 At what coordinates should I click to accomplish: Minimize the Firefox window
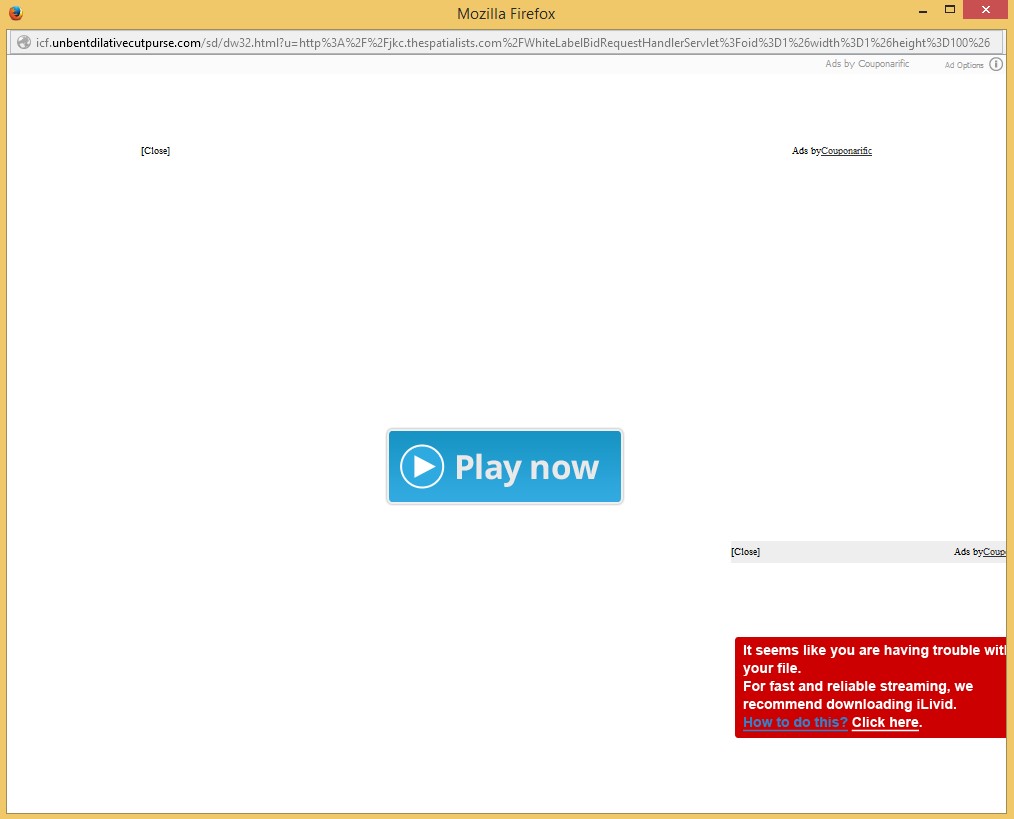(x=921, y=10)
